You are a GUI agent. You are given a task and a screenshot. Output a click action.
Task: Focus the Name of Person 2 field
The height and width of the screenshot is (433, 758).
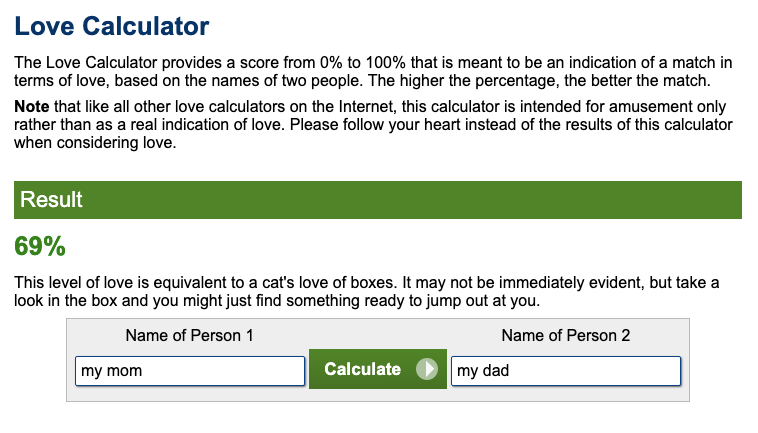(x=566, y=371)
